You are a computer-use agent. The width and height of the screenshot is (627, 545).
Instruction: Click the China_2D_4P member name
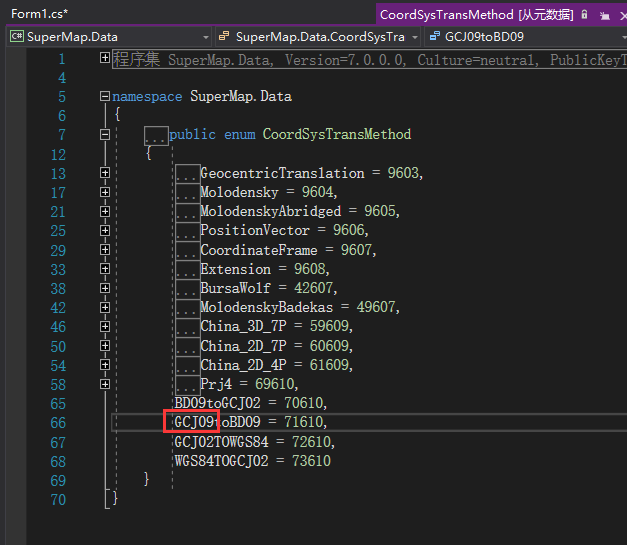[244, 365]
